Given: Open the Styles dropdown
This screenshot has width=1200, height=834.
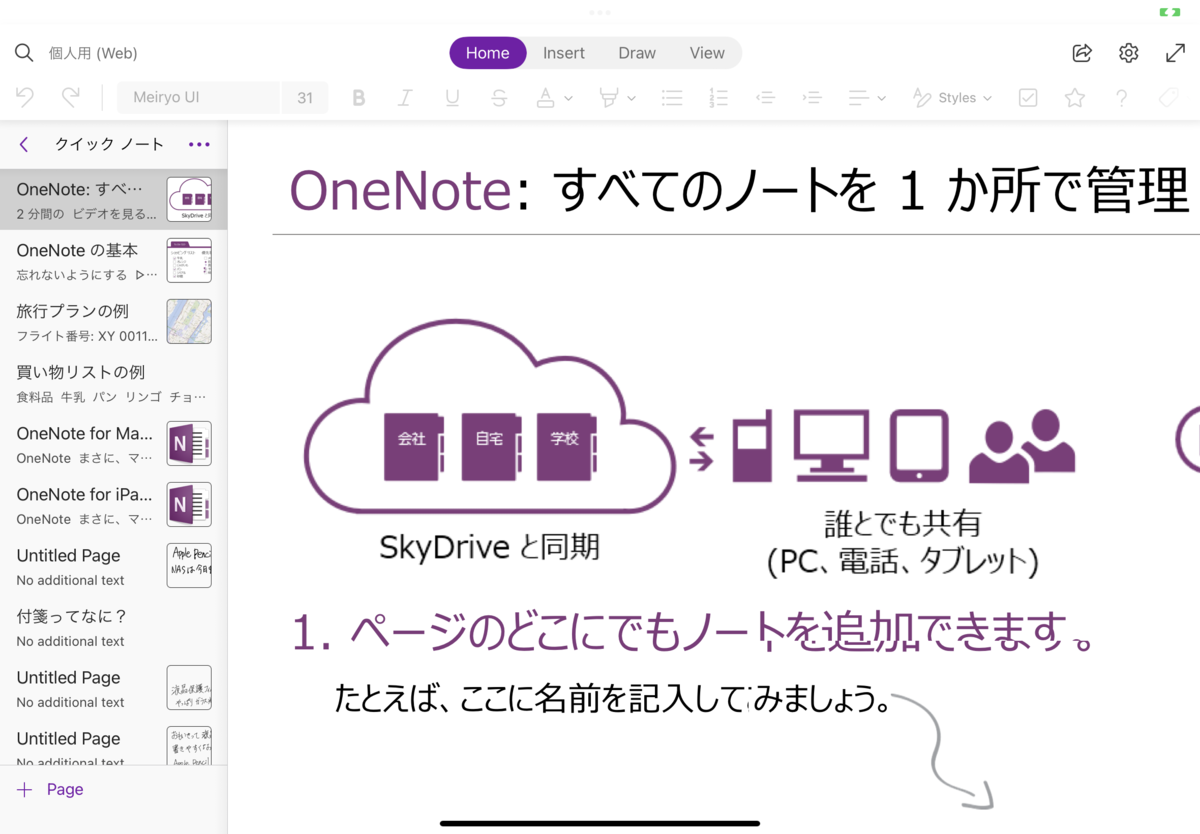Looking at the screenshot, I should (953, 97).
